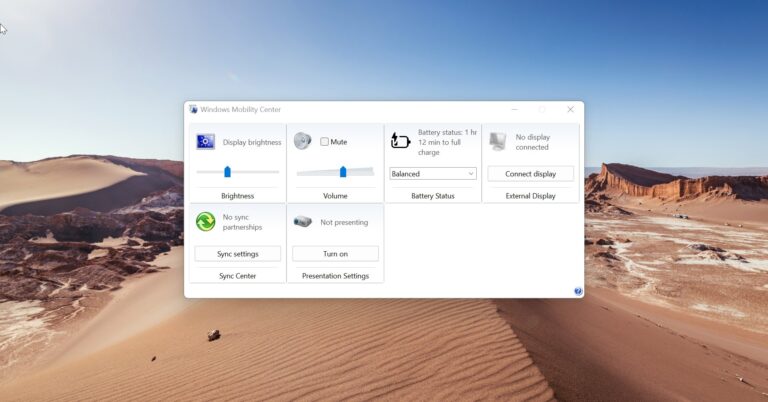Click the 'External Display' tile label
The height and width of the screenshot is (402, 768).
pyautogui.click(x=530, y=196)
